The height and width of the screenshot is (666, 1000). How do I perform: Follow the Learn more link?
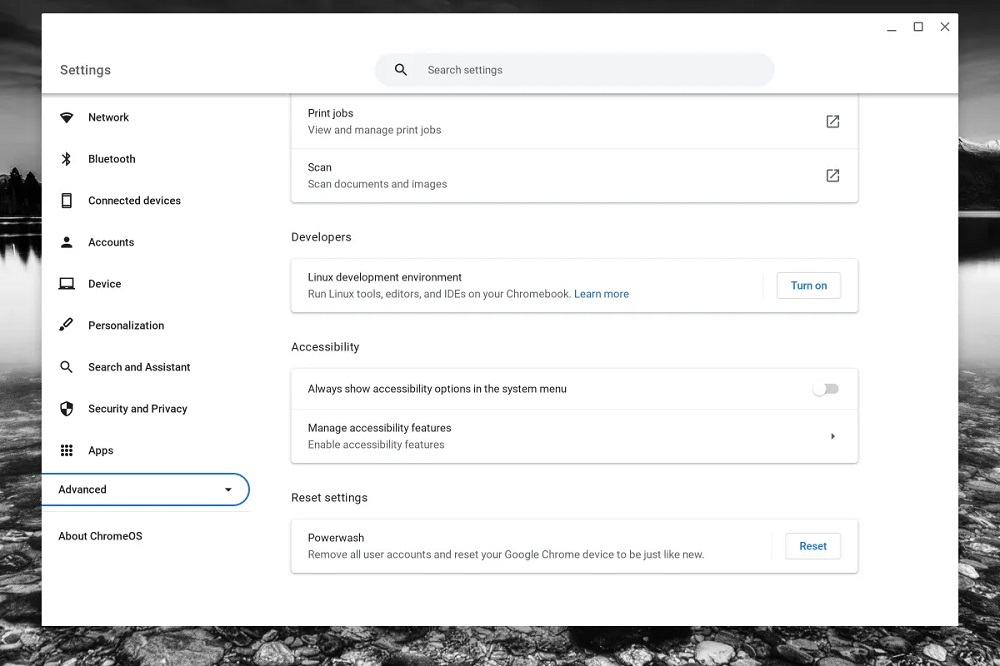click(x=601, y=294)
